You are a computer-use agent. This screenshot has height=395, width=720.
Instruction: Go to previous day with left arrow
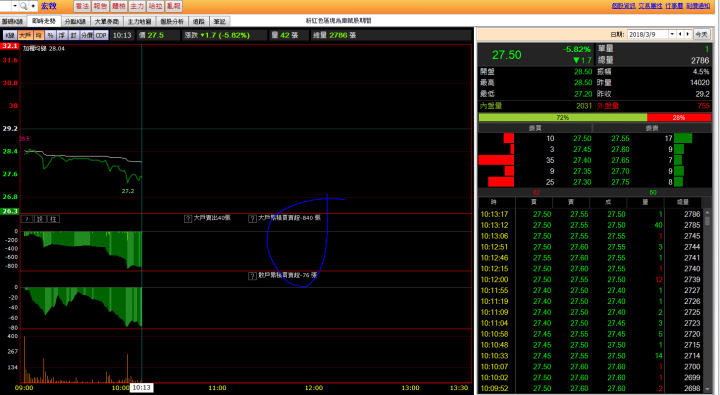point(680,34)
